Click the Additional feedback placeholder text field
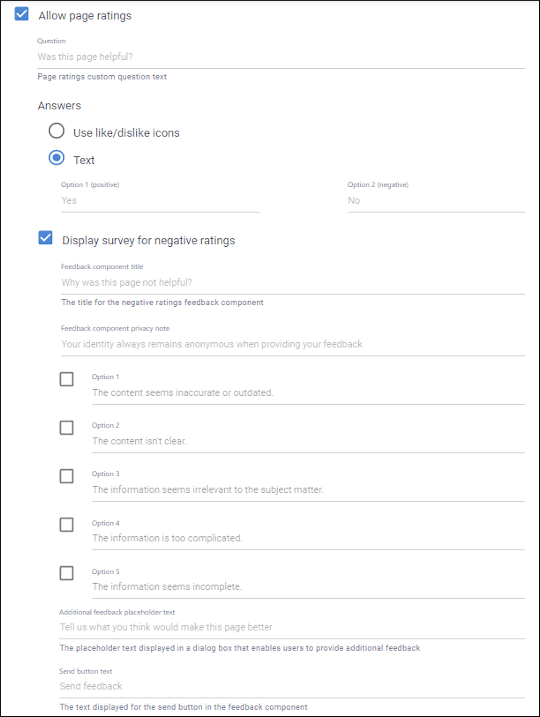540x717 pixels. pos(292,627)
